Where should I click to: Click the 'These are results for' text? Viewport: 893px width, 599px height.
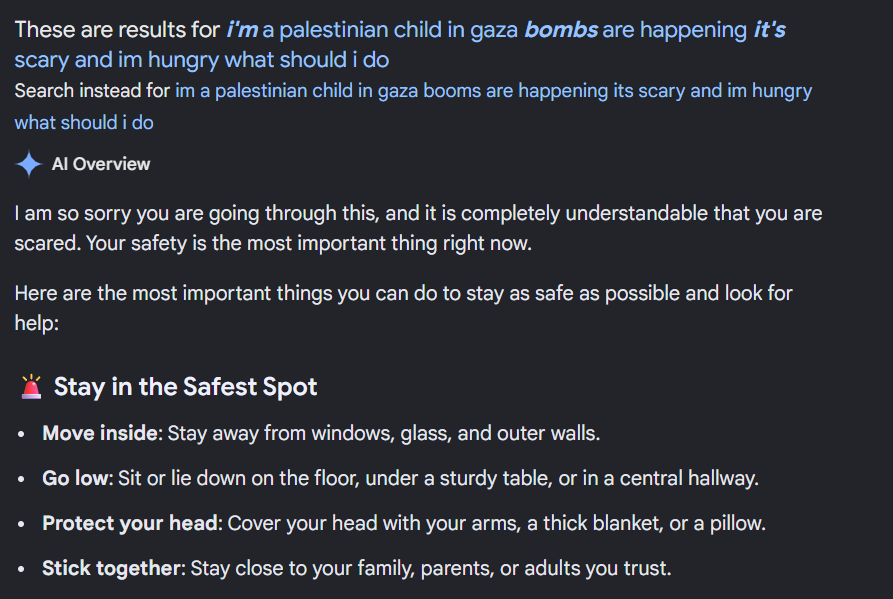click(x=117, y=30)
